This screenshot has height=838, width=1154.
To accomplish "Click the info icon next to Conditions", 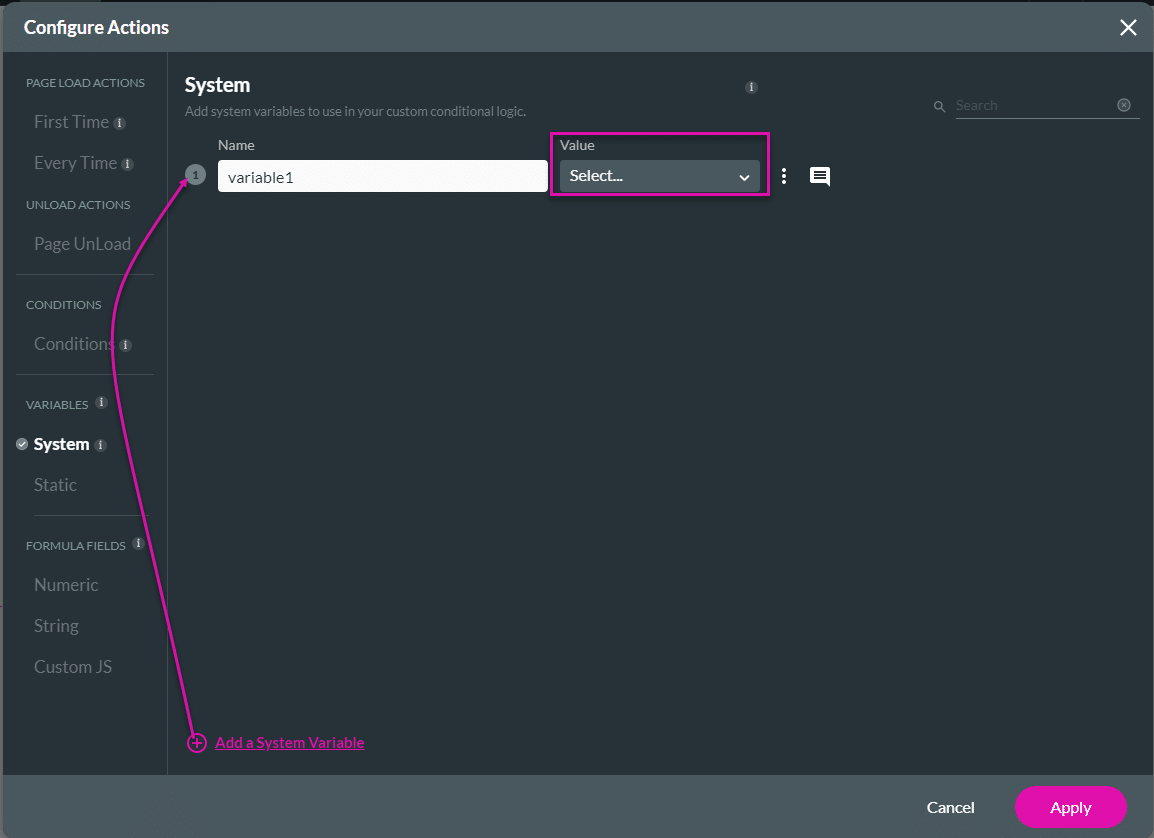I will point(126,344).
